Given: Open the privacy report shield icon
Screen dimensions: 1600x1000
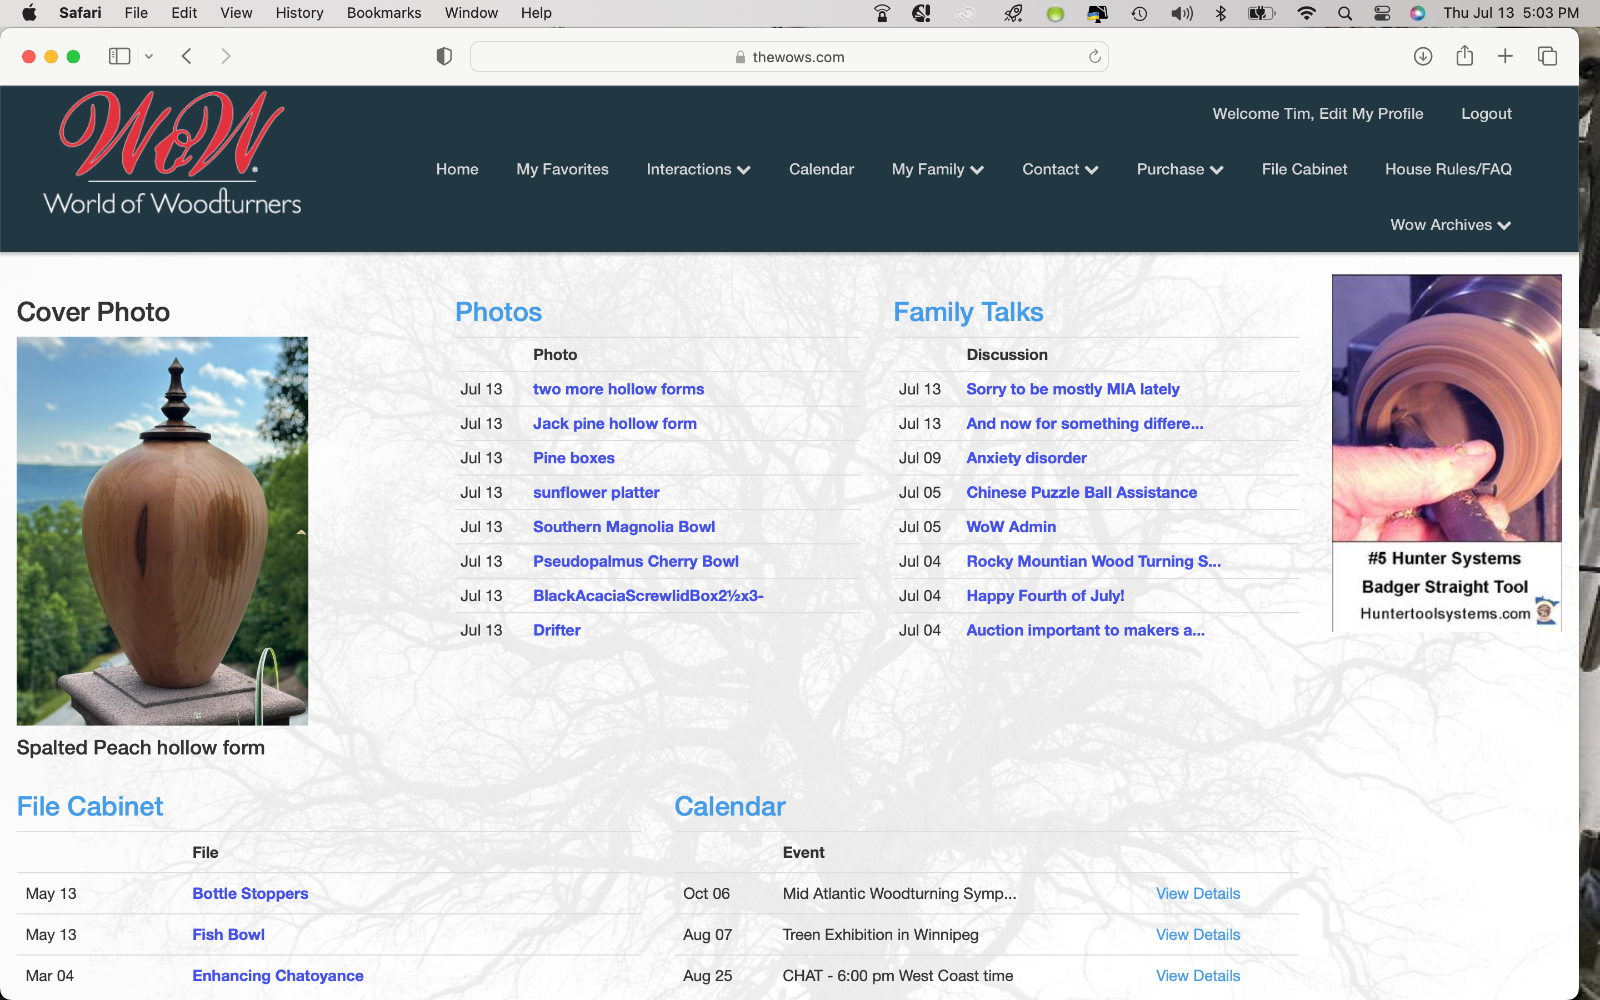Looking at the screenshot, I should click(x=444, y=56).
